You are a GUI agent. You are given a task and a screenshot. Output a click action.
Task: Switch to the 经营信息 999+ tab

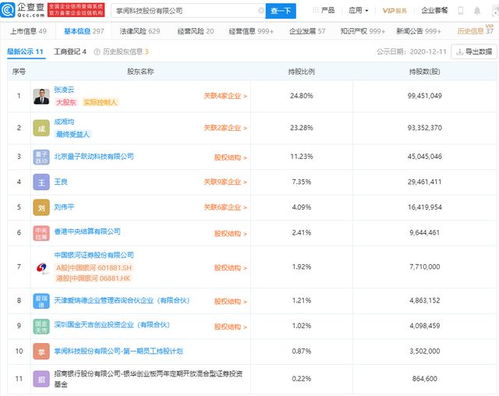pyautogui.click(x=251, y=31)
